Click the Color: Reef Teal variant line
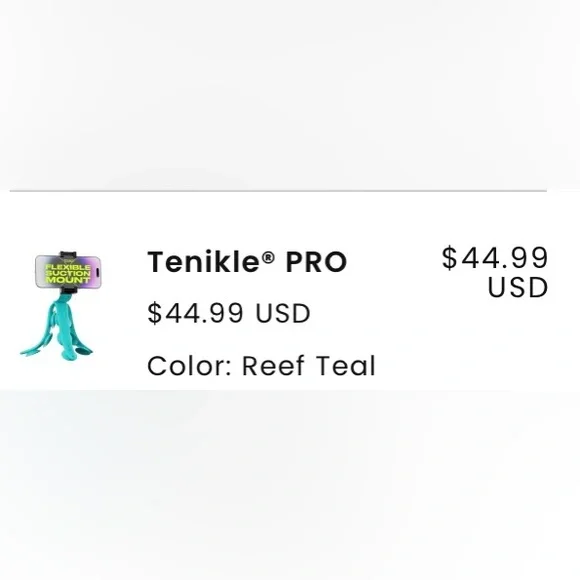The height and width of the screenshot is (580, 580). [x=262, y=366]
